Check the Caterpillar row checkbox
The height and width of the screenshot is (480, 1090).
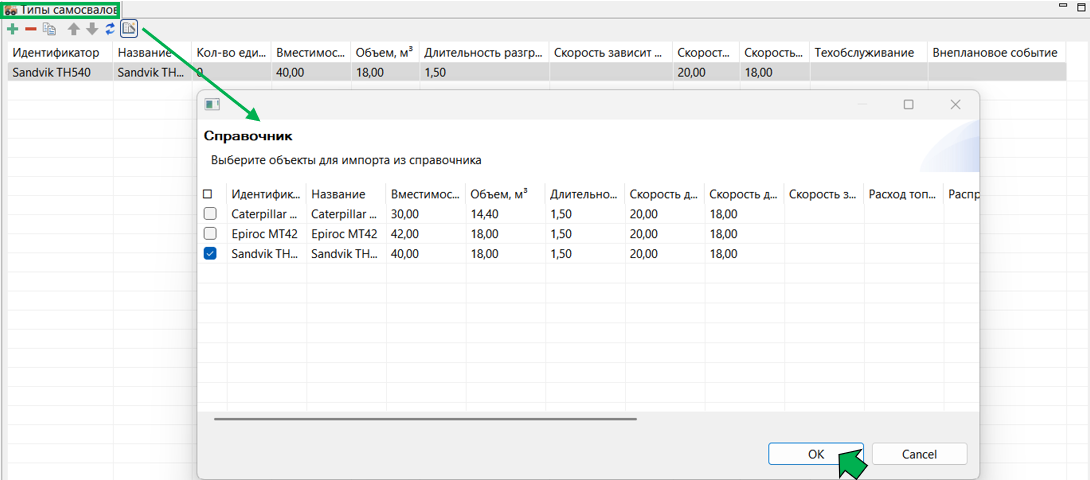pyautogui.click(x=210, y=214)
